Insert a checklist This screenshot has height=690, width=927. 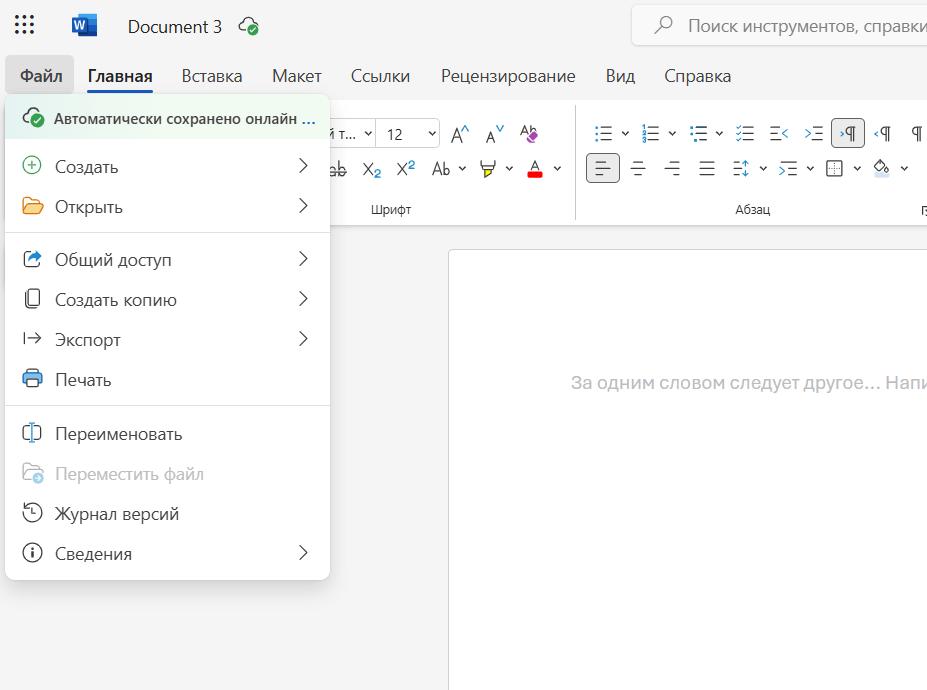[745, 134]
